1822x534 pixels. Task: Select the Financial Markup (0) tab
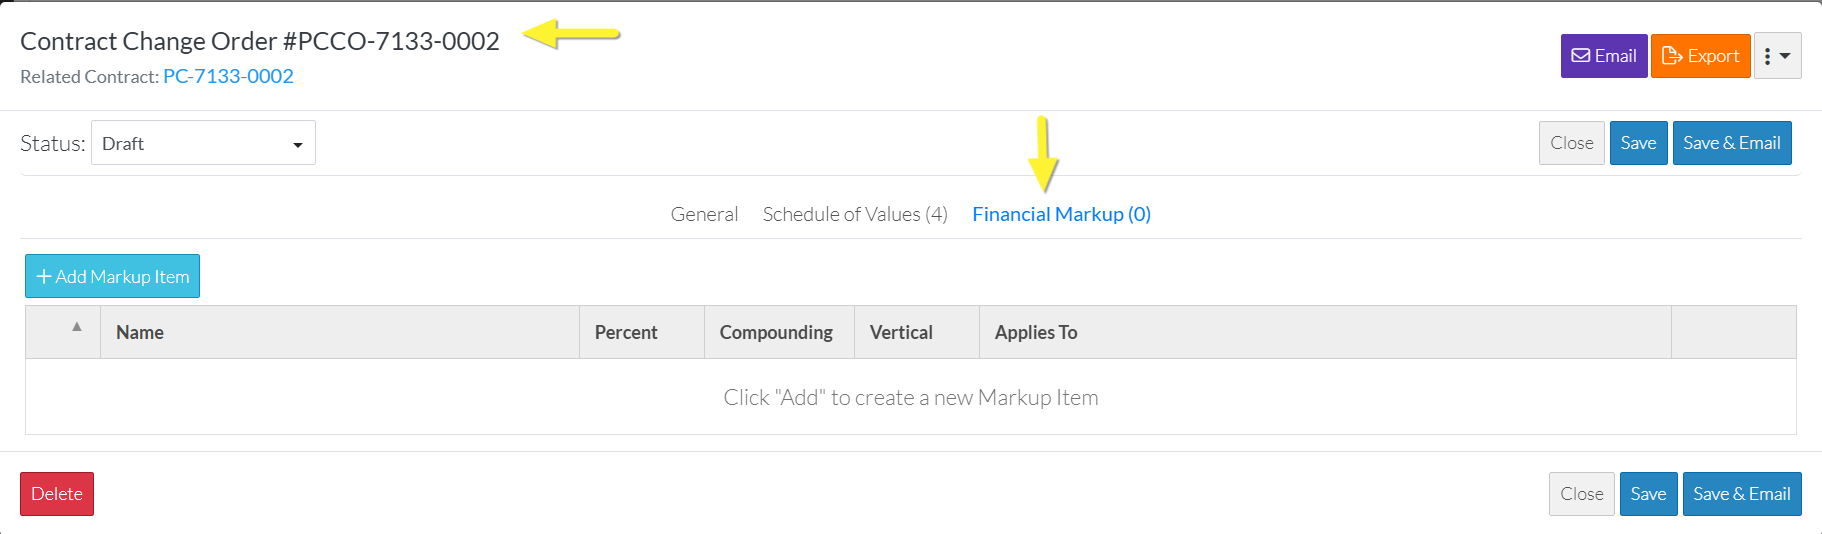click(x=1061, y=214)
